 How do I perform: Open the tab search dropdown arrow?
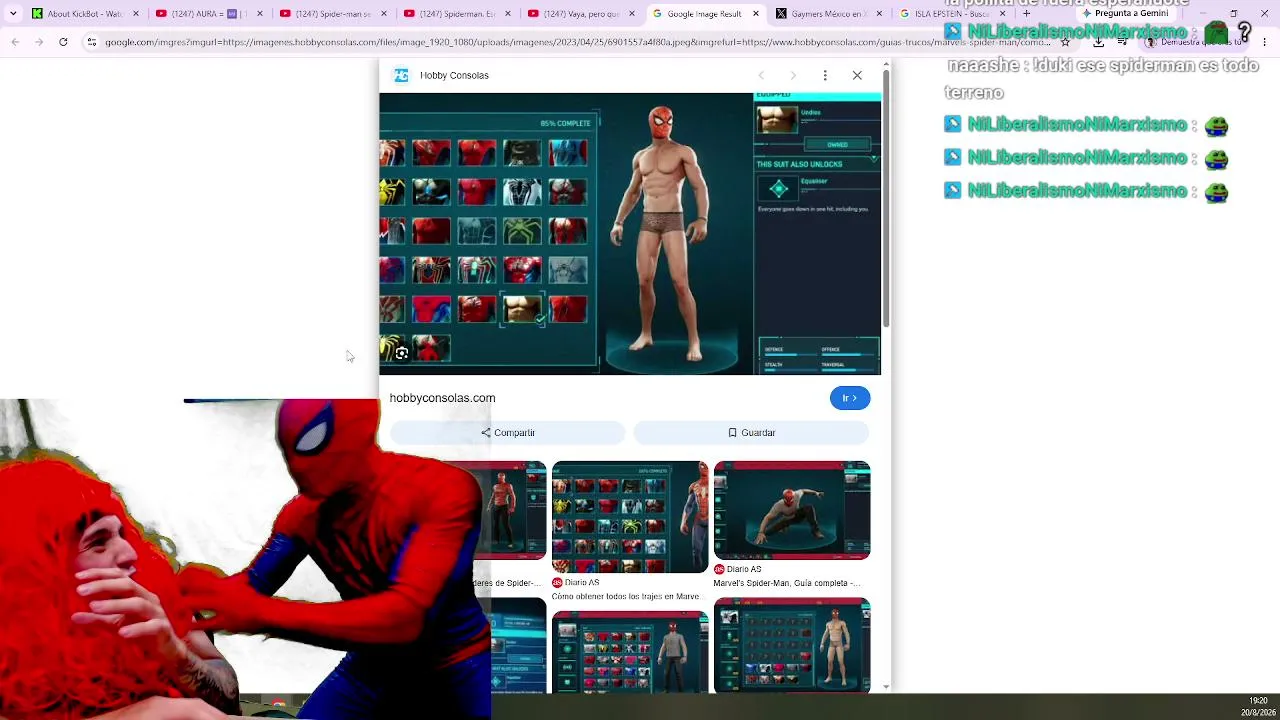[13, 14]
